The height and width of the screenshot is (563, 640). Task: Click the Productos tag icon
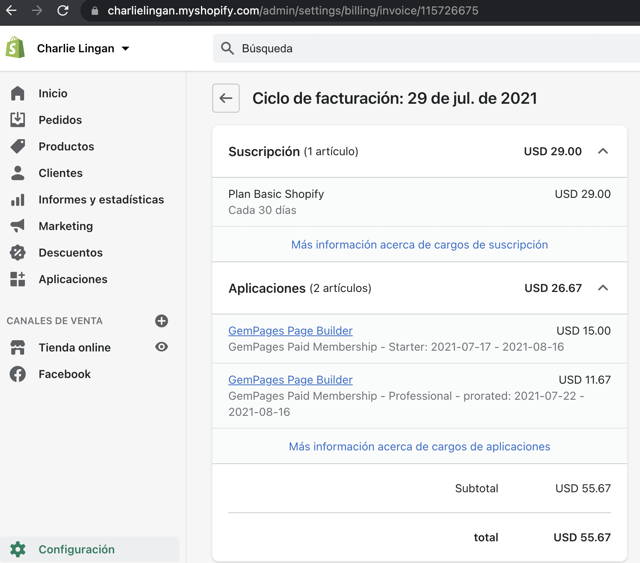click(18, 146)
